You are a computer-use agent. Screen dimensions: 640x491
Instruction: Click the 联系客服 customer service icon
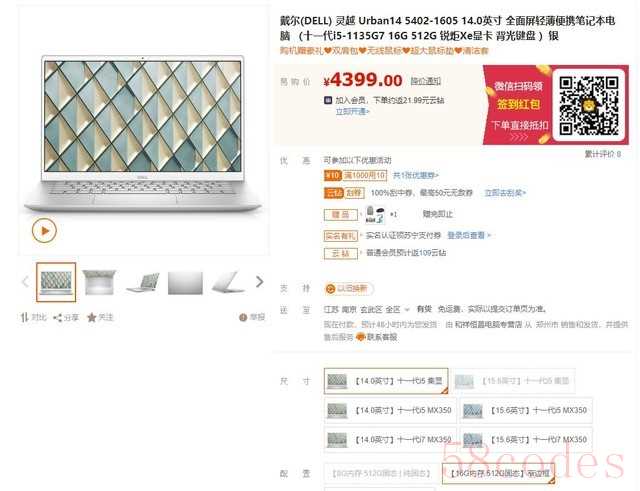pos(360,337)
